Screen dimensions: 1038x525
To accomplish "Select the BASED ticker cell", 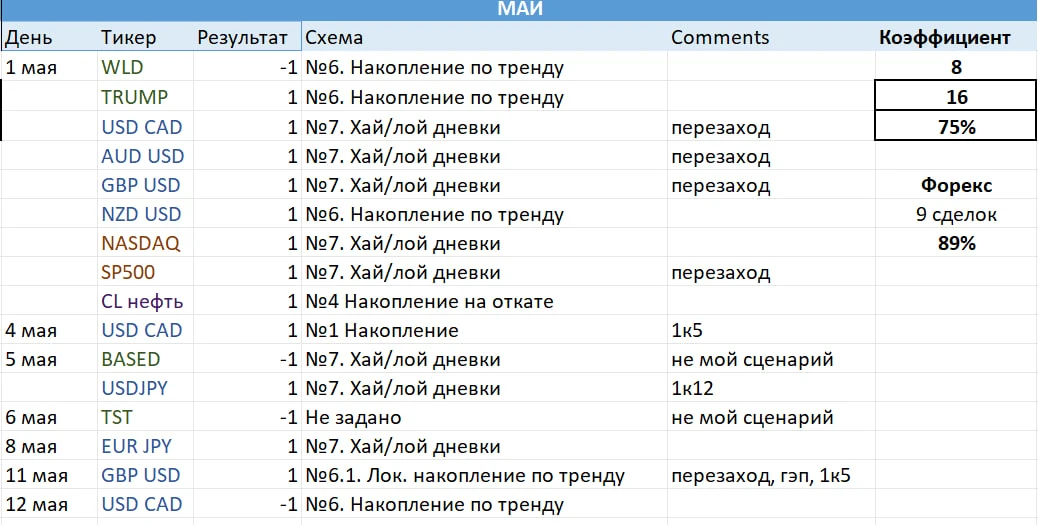I will 145,359.
